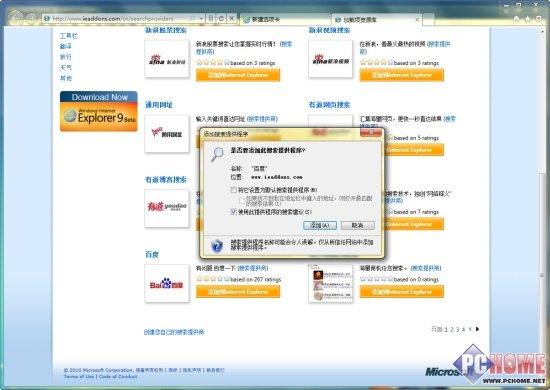
Task: Click the orange Add button under the 0 ratings entry
Action: coord(402,291)
